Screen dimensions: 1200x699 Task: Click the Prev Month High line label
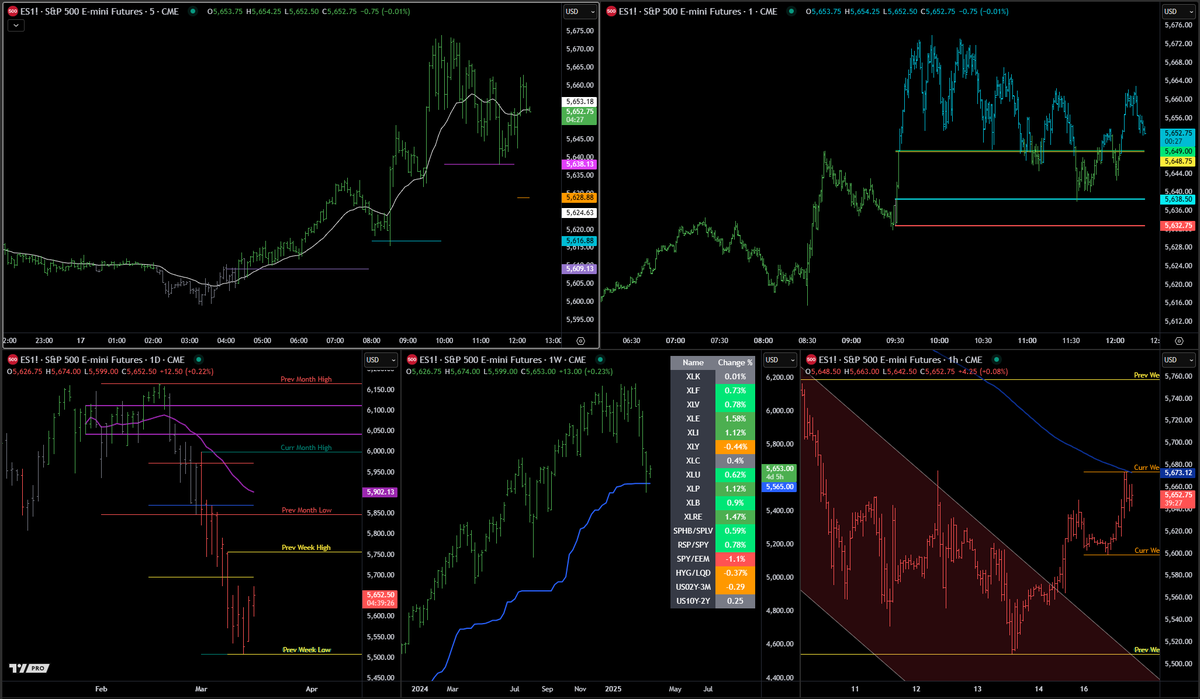[x=306, y=380]
